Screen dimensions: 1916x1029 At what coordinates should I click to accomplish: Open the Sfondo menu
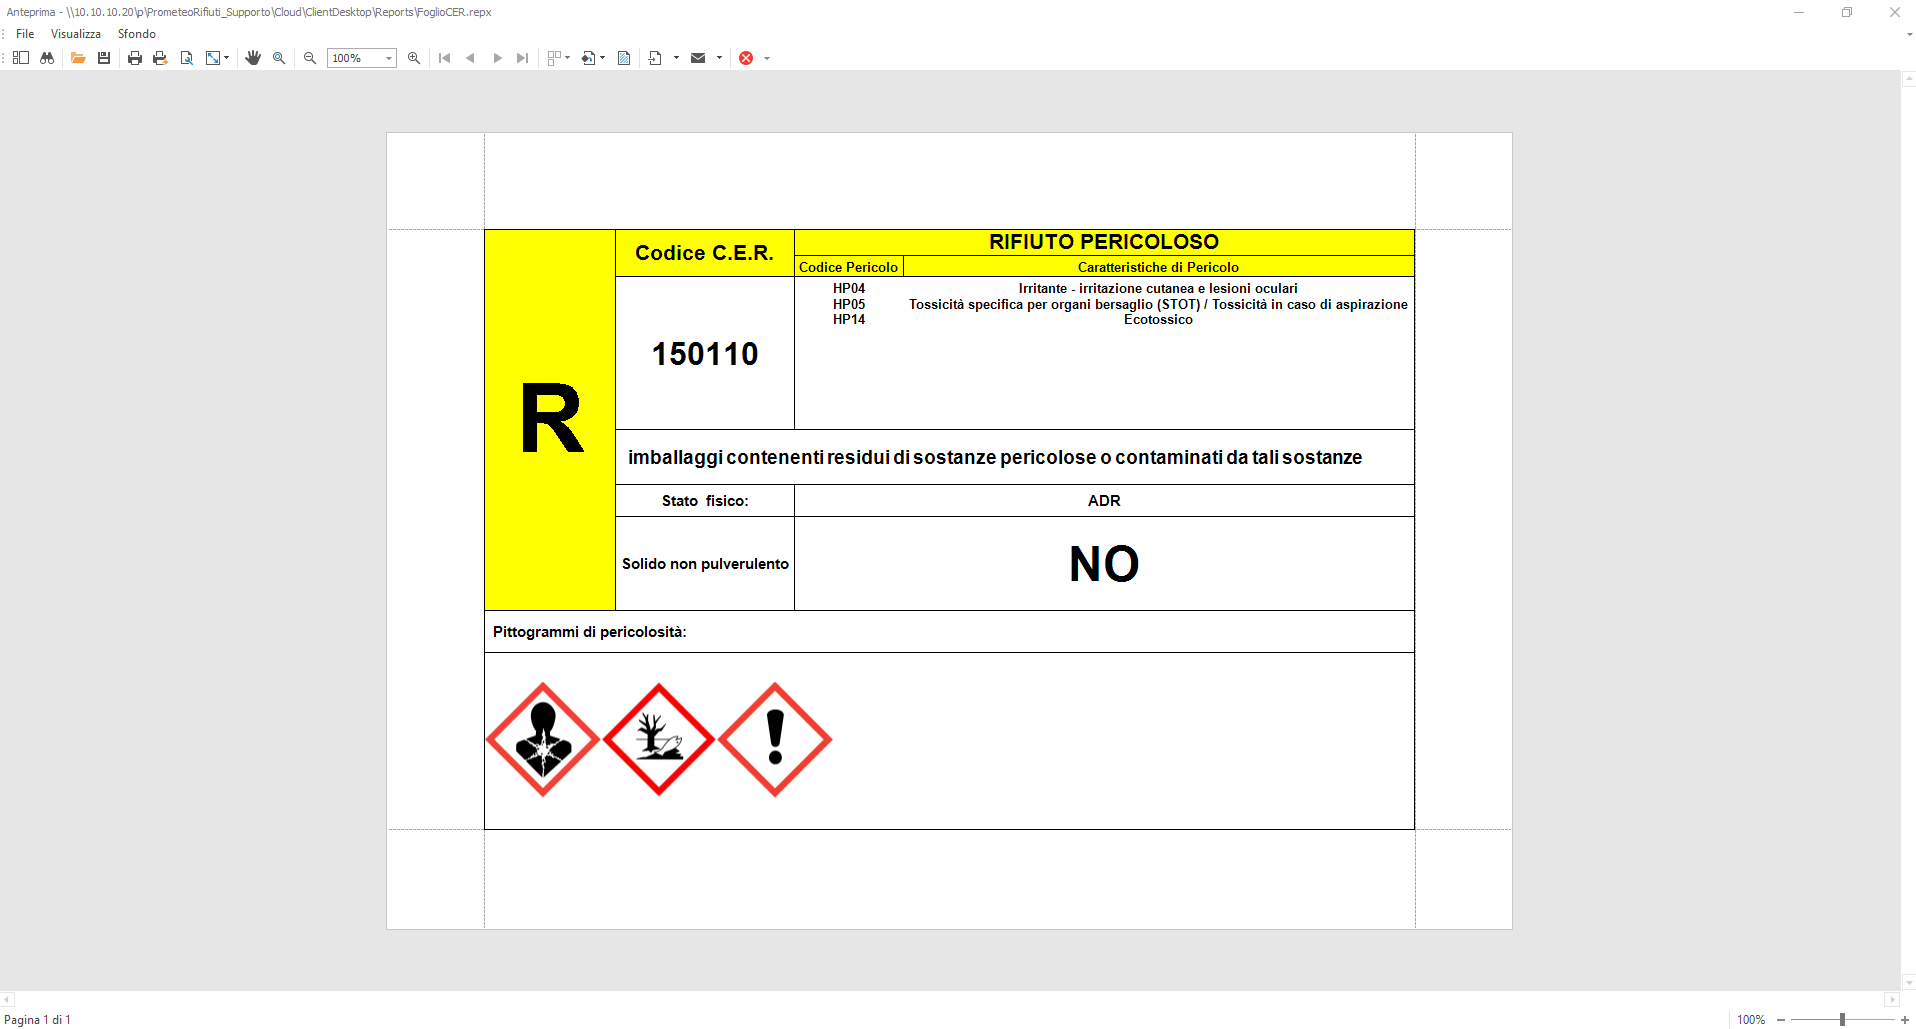click(137, 34)
